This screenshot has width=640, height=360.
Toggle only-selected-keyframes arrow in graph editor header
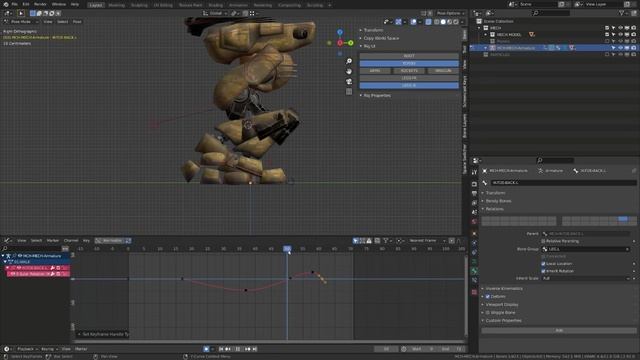[x=356, y=241]
